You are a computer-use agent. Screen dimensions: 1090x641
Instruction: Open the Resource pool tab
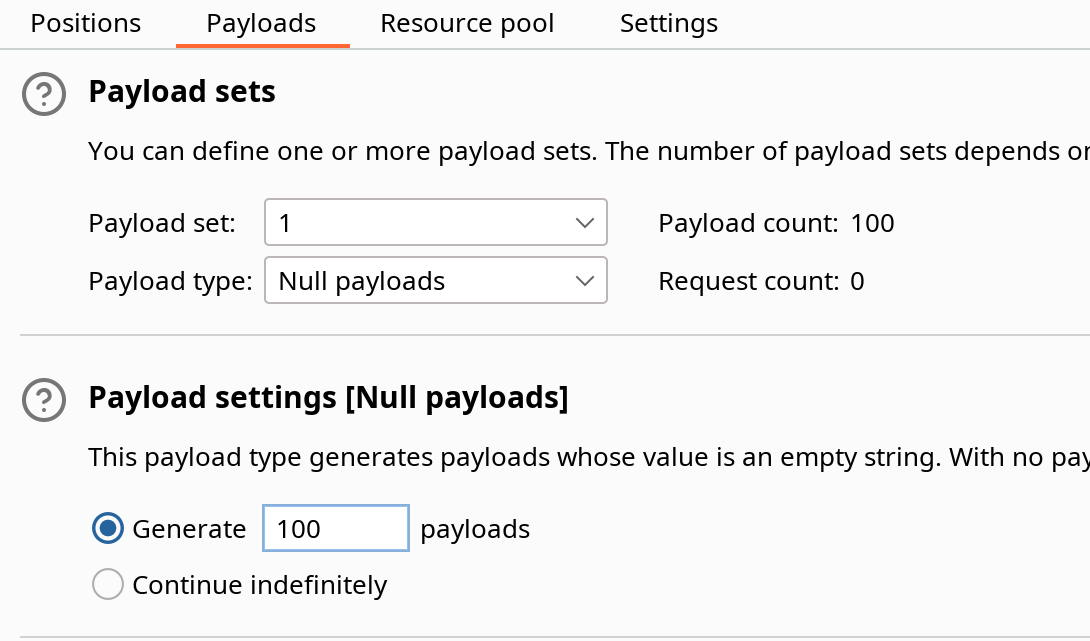pyautogui.click(x=467, y=24)
